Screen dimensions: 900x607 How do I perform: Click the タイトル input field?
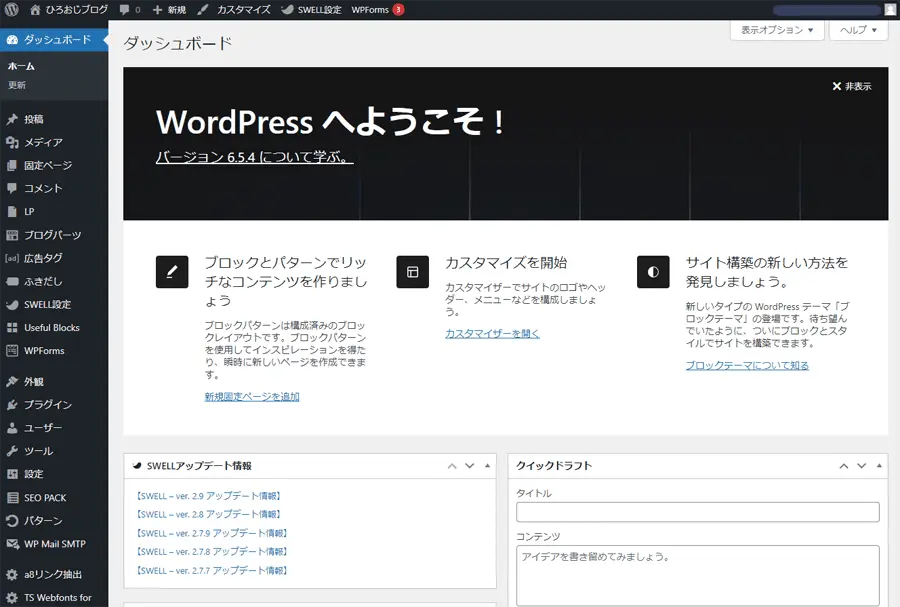tap(697, 512)
